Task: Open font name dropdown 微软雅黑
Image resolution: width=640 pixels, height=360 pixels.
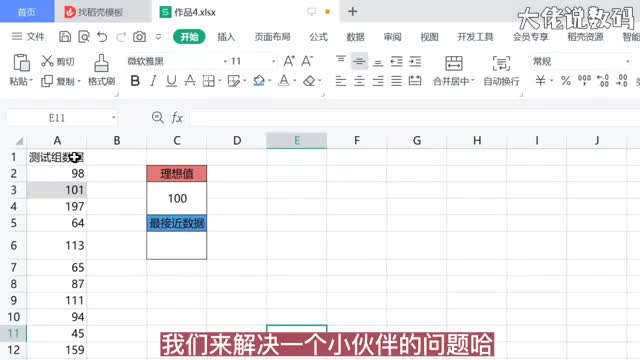Action: pyautogui.click(x=225, y=61)
